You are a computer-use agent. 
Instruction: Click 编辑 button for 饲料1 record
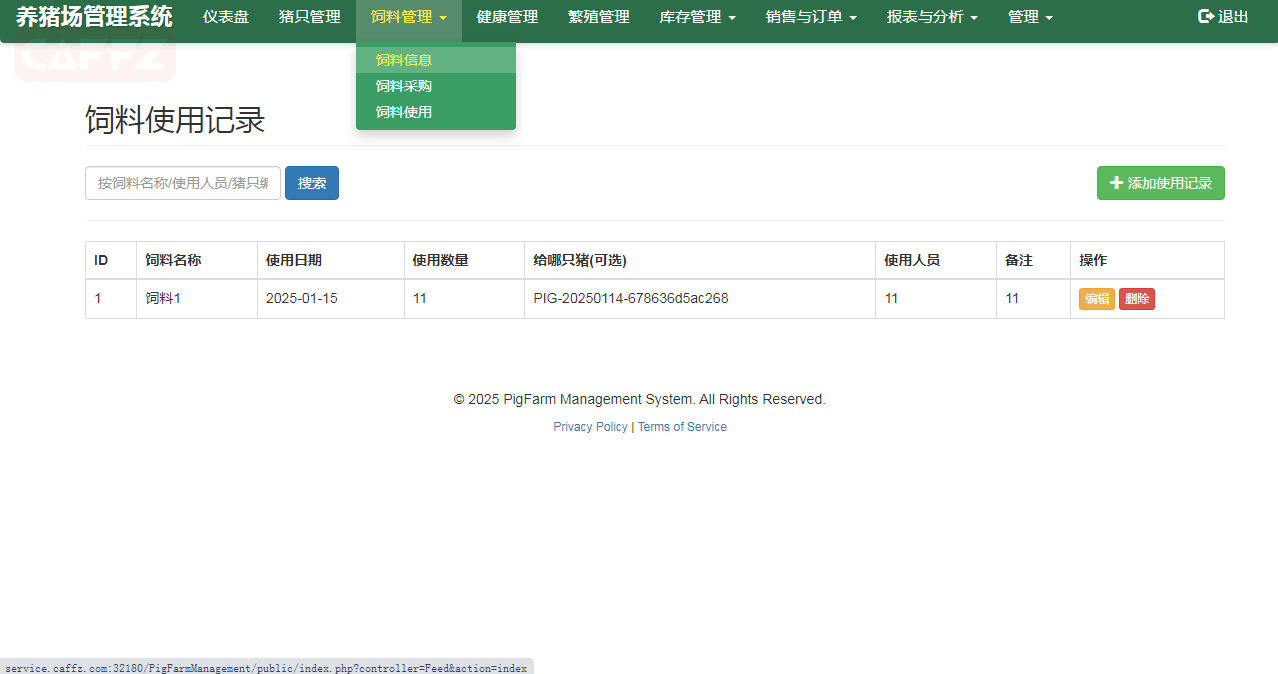click(x=1096, y=299)
